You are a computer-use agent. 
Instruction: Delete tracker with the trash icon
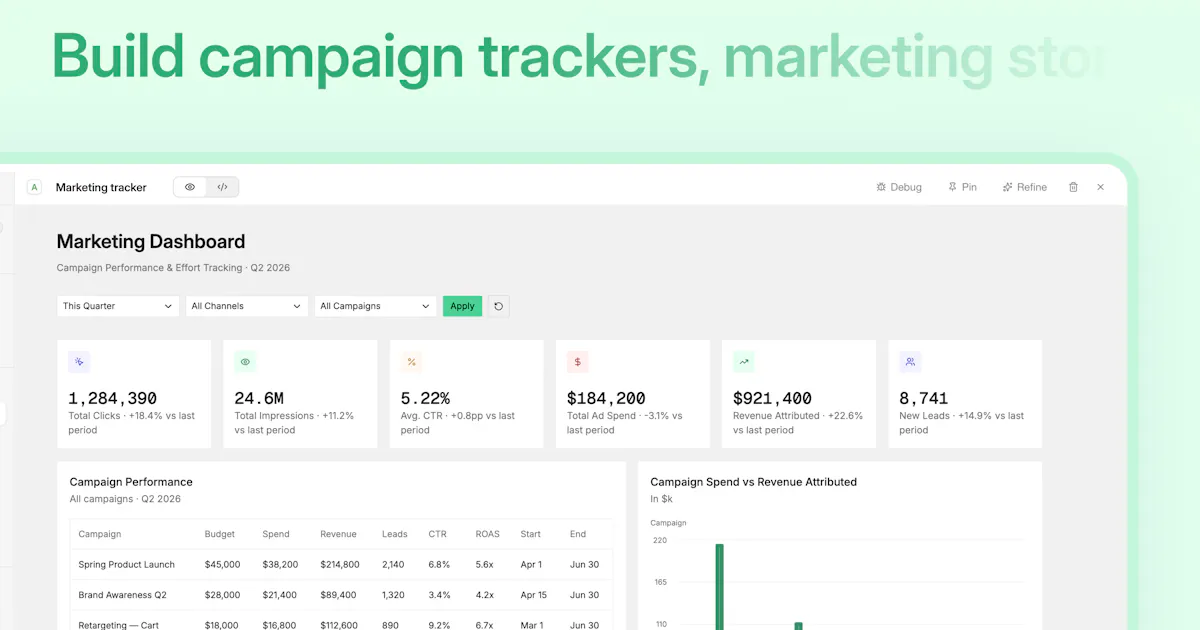[x=1073, y=187]
